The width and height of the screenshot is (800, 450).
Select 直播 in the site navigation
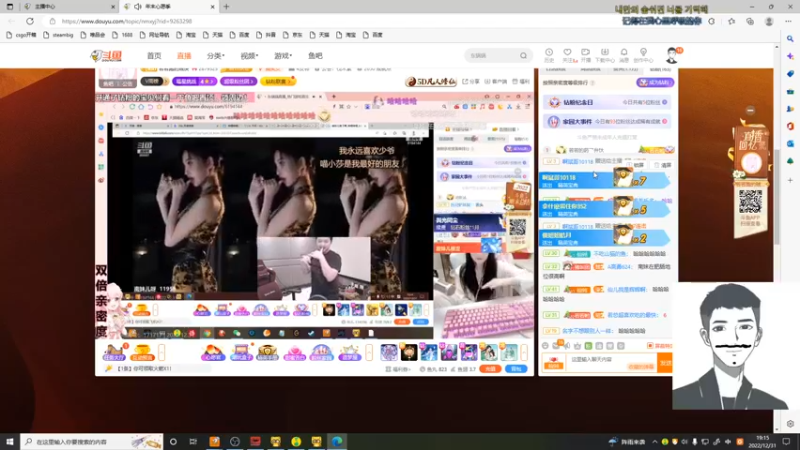(x=184, y=56)
